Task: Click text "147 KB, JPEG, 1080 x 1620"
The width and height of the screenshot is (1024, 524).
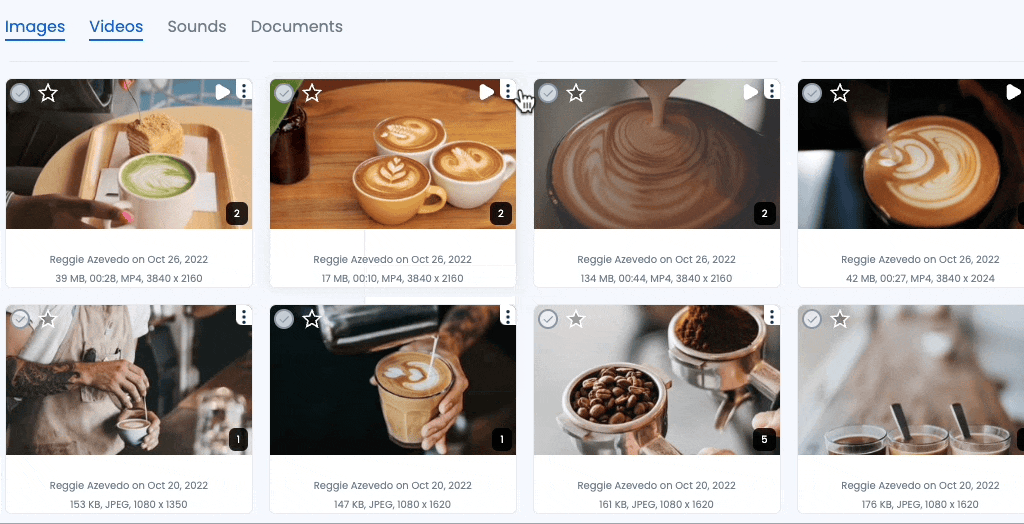Action: (392, 504)
